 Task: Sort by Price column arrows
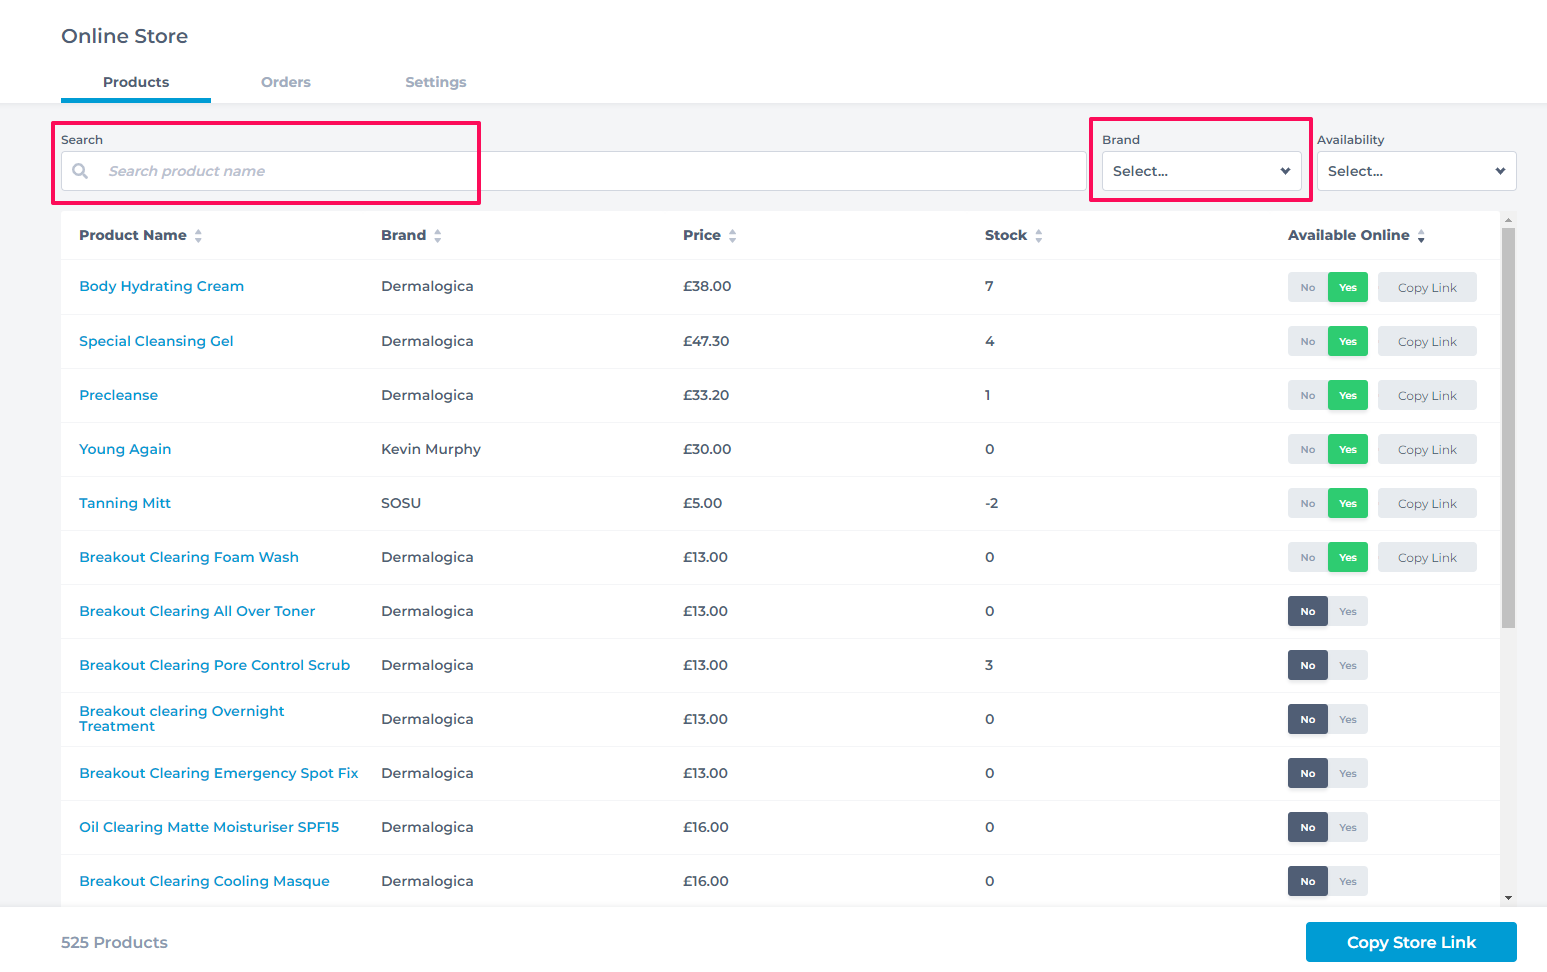click(x=732, y=236)
